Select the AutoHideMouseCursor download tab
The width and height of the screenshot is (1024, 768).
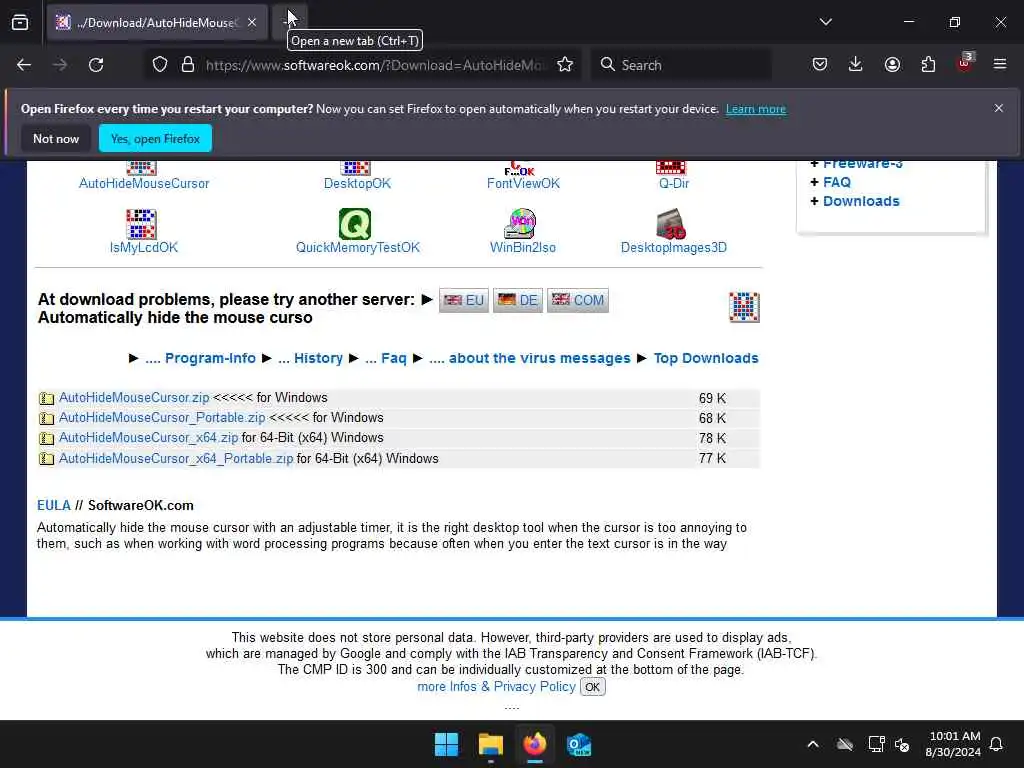pos(157,22)
